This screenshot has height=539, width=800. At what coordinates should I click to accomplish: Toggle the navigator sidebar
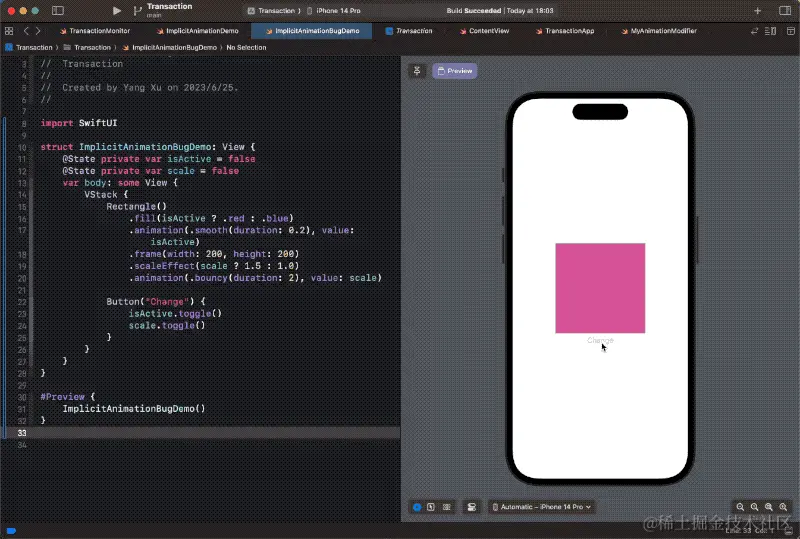58,10
